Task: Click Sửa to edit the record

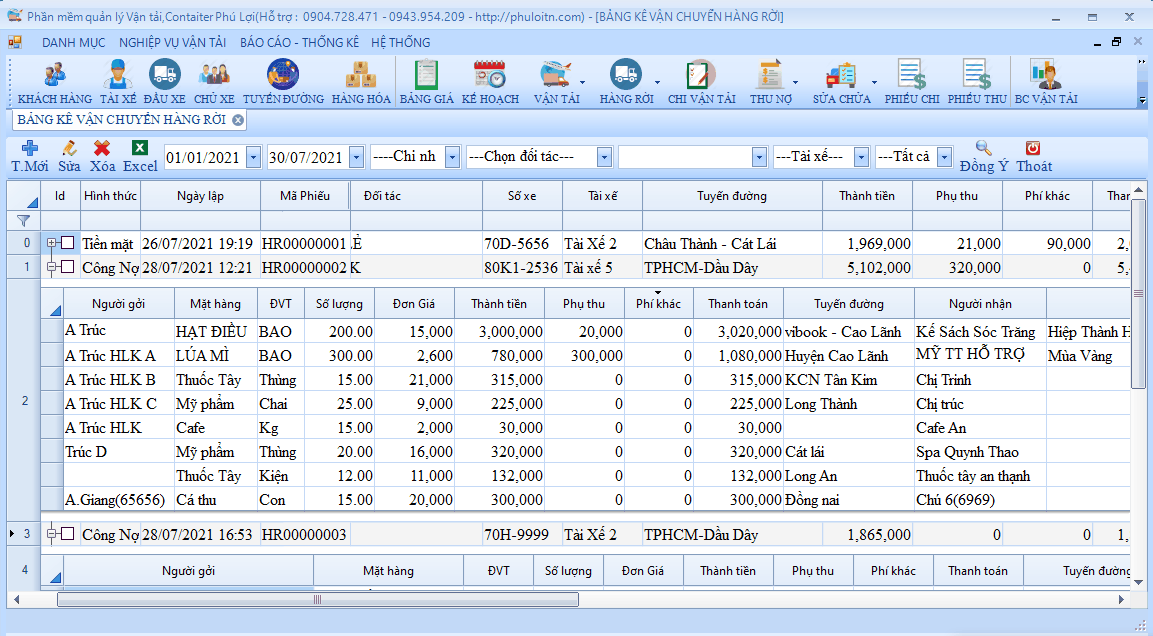Action: click(69, 157)
